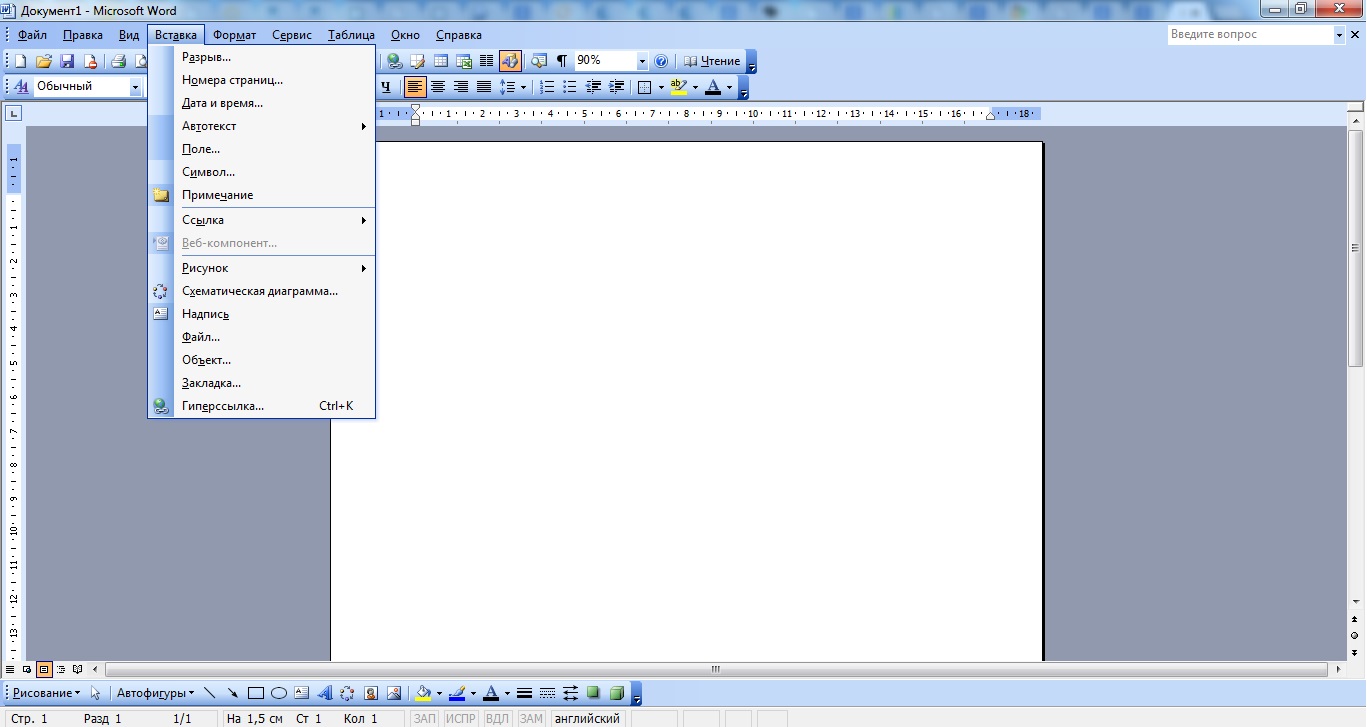Toggle paragraph marks (¶) display
The height and width of the screenshot is (727, 1367).
pyautogui.click(x=562, y=61)
